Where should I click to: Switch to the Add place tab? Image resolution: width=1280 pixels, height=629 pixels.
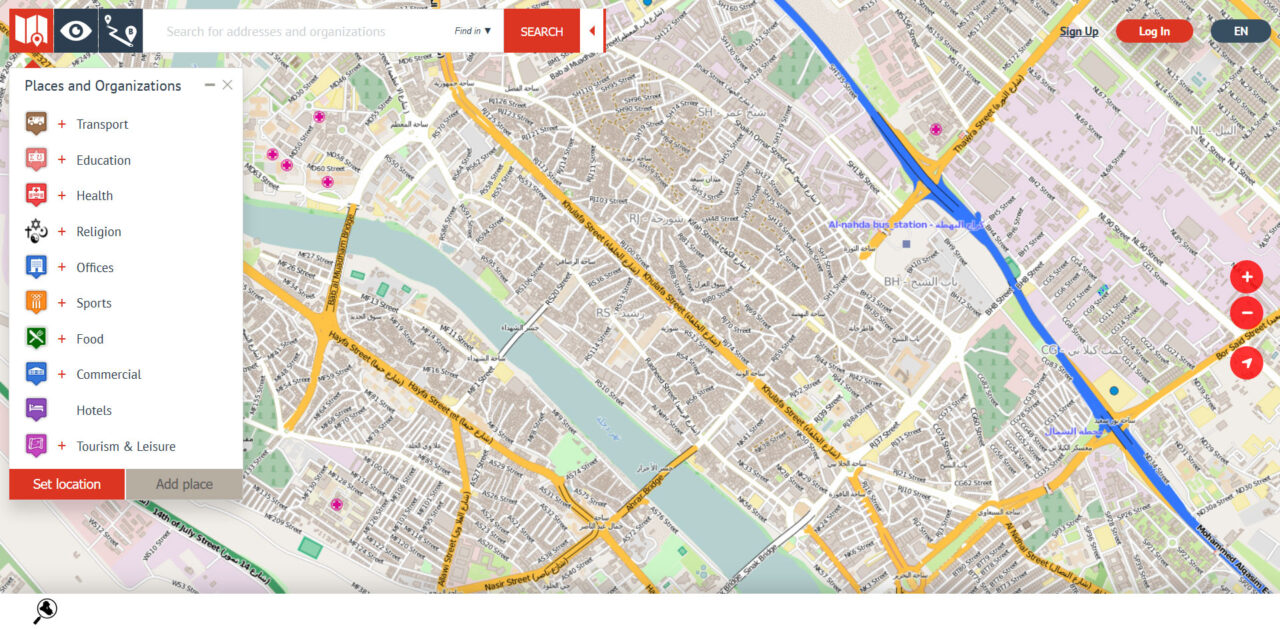[x=184, y=484]
